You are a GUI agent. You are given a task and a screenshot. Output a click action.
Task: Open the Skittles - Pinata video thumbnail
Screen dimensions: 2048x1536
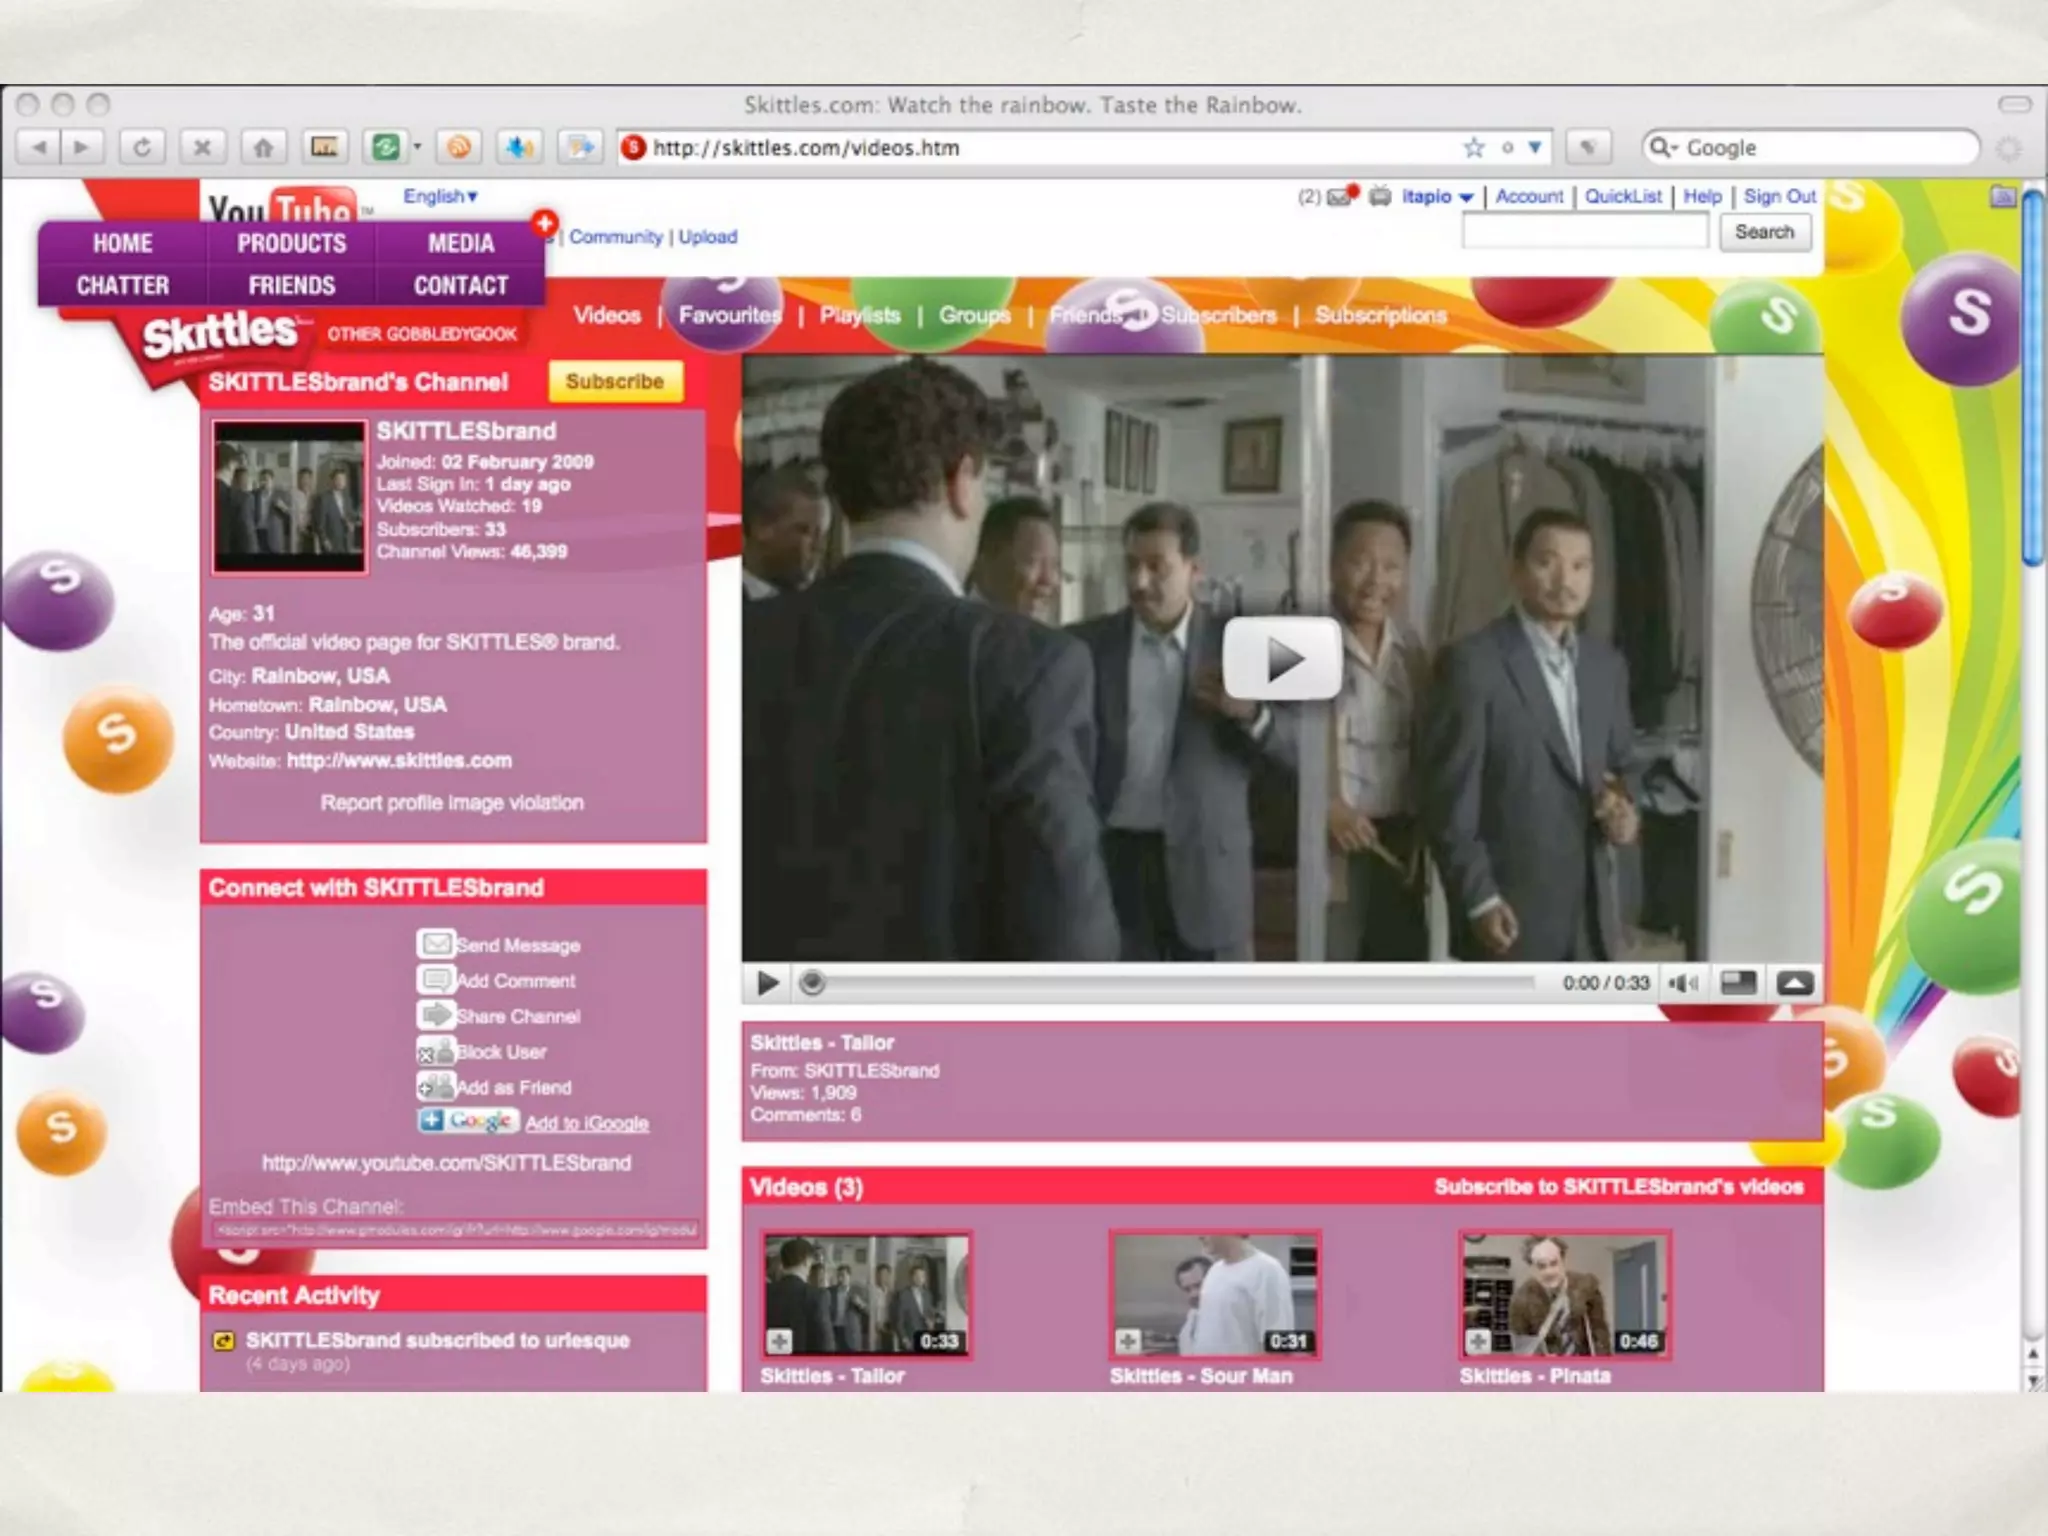click(x=1564, y=1295)
